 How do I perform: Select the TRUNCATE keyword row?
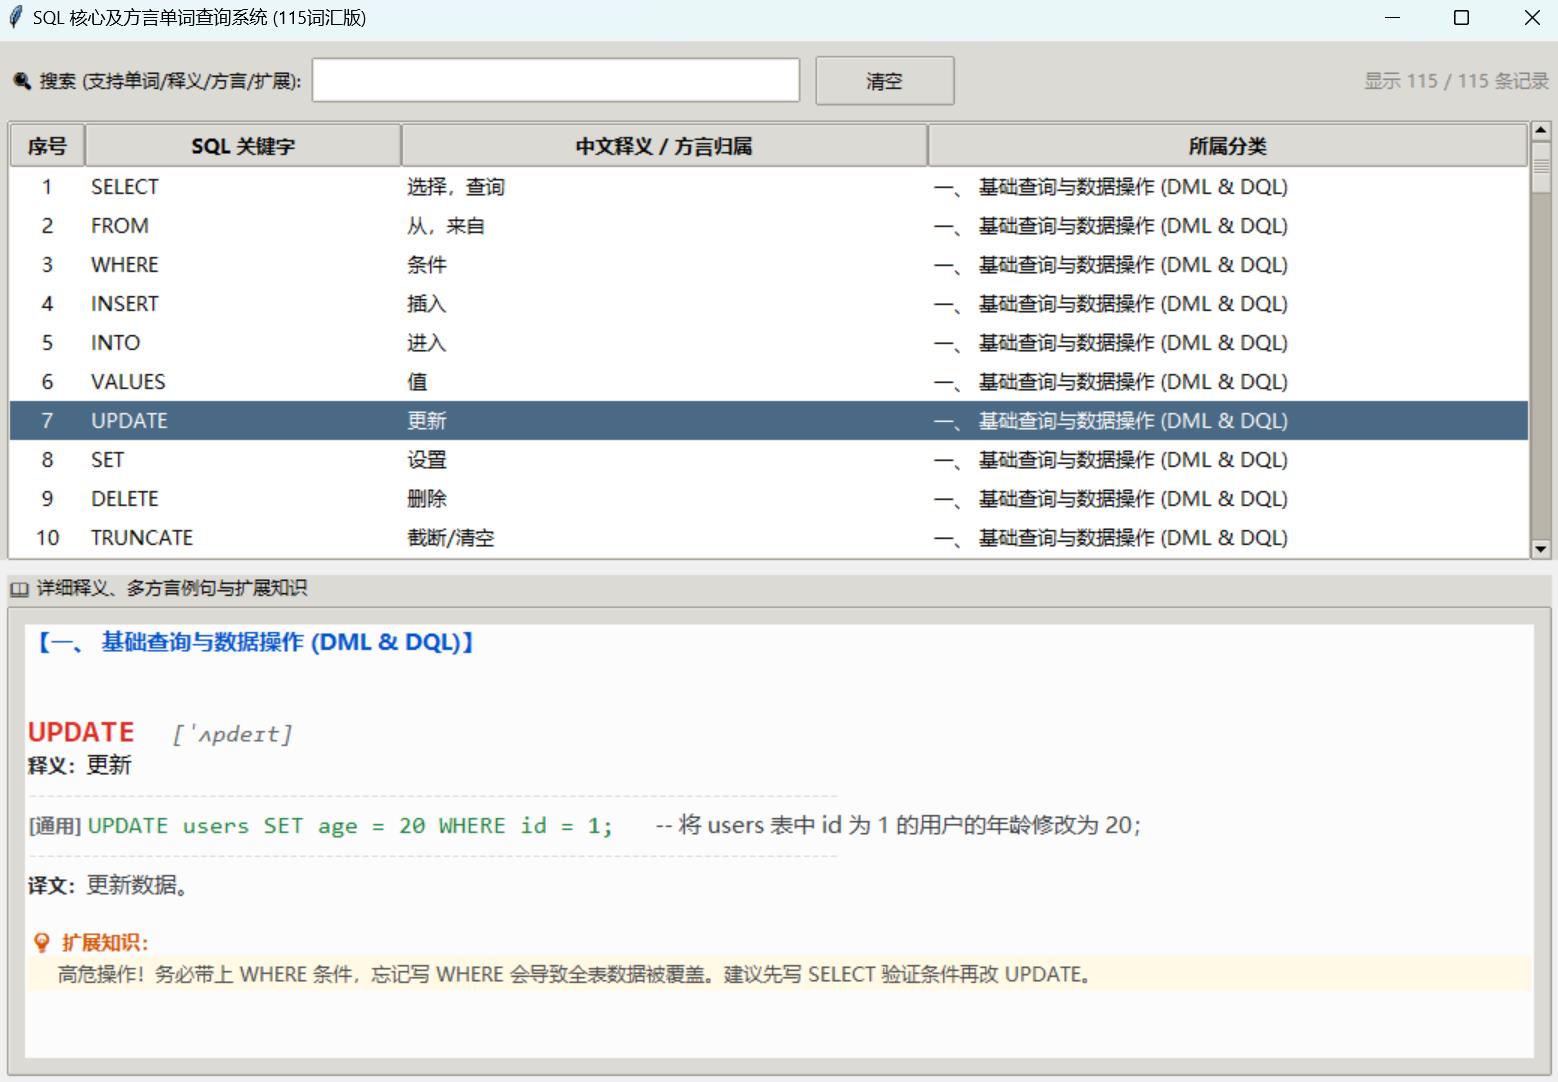click(x=769, y=538)
